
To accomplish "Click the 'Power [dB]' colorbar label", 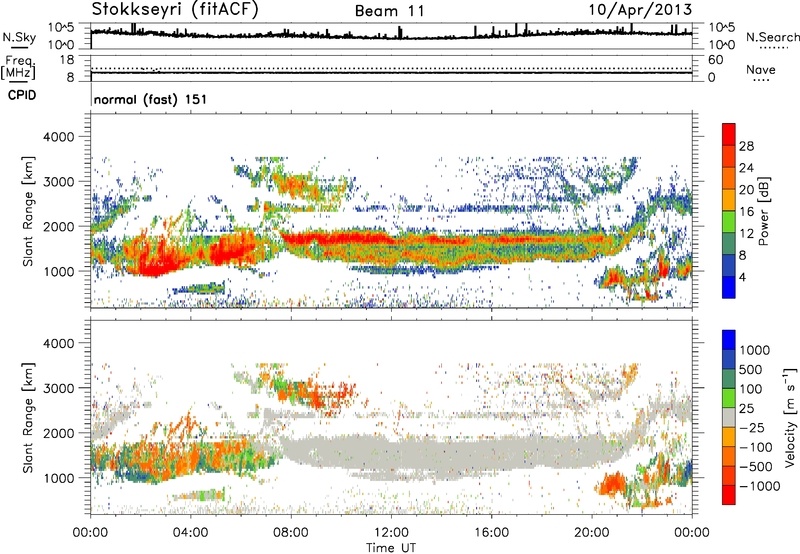I will (x=763, y=211).
